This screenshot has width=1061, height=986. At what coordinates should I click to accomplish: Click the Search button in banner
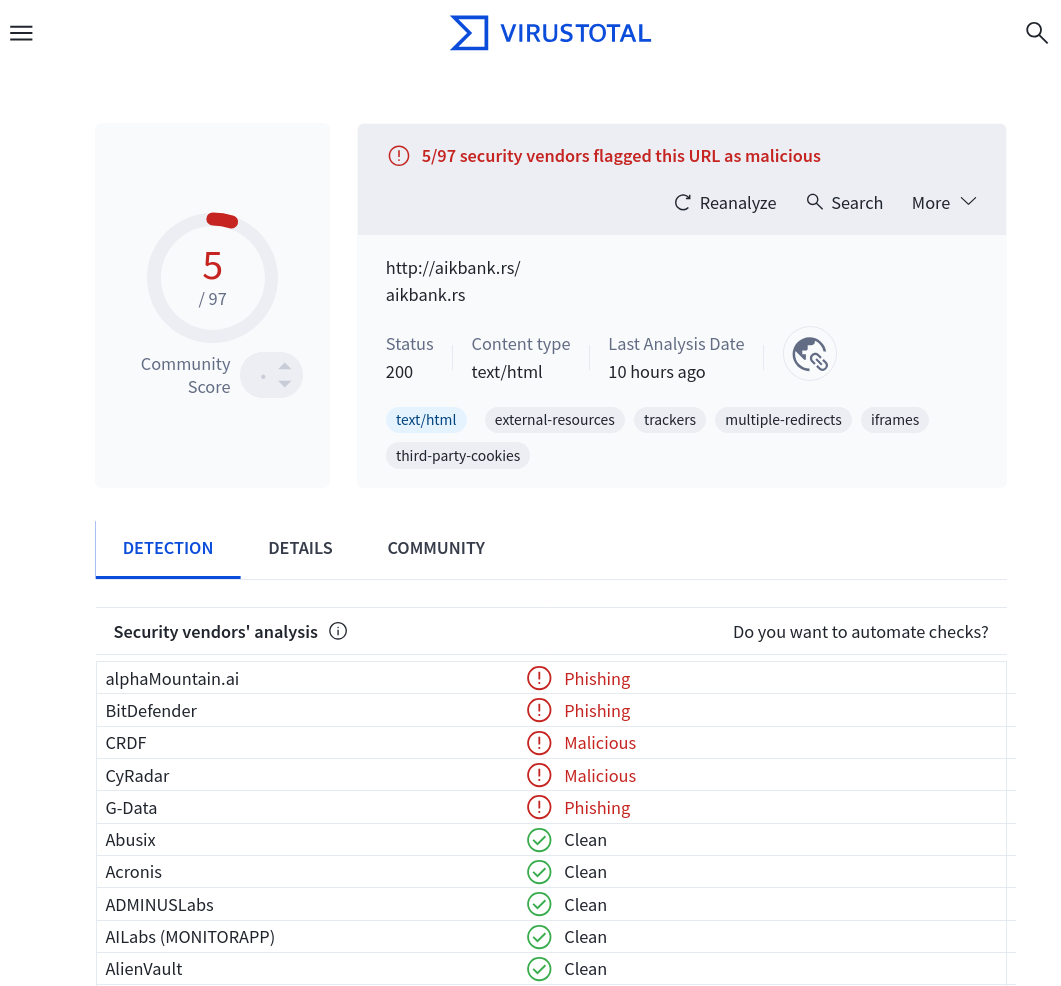coord(844,202)
